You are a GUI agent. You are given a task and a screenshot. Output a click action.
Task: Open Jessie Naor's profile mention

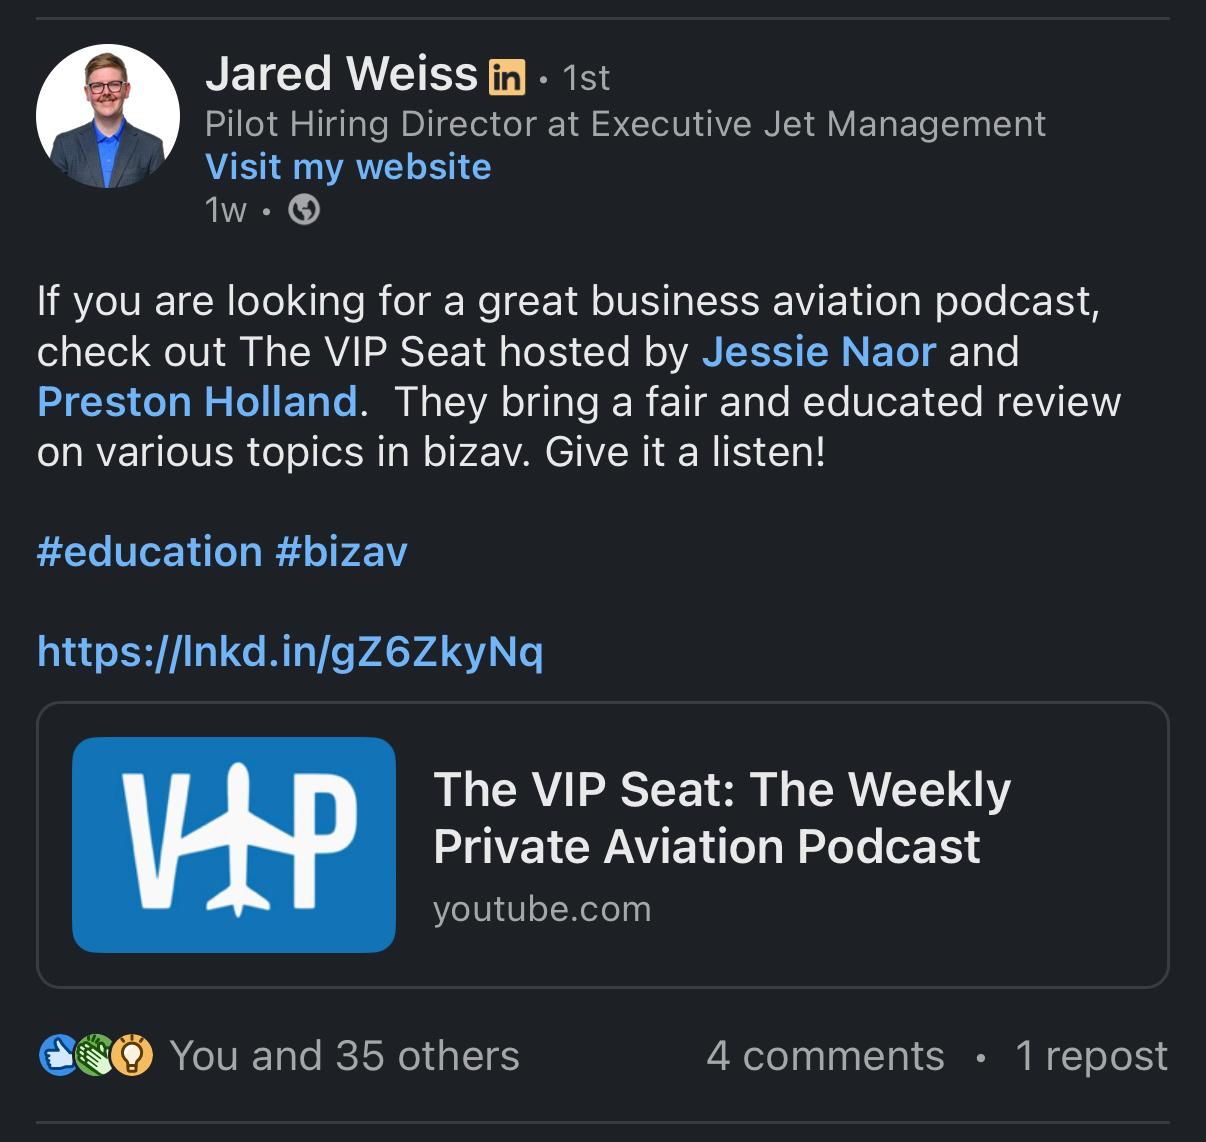pyautogui.click(x=819, y=352)
